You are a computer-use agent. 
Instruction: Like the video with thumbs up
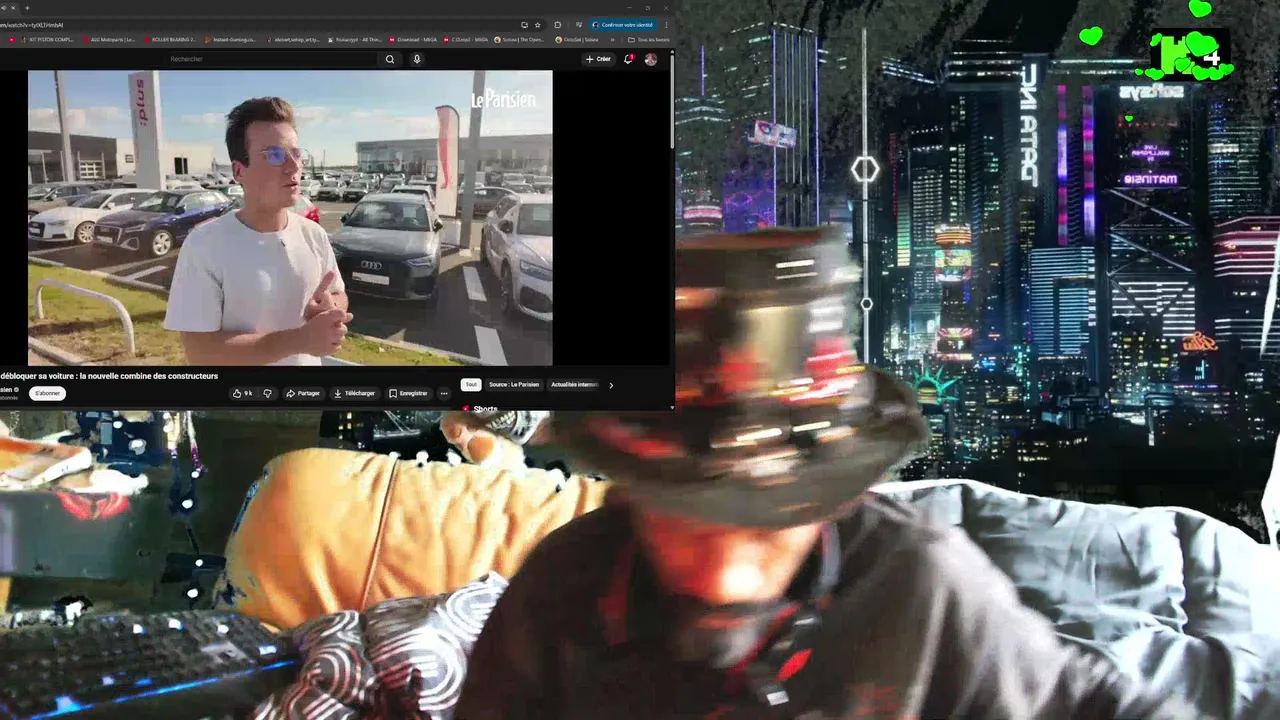242,393
